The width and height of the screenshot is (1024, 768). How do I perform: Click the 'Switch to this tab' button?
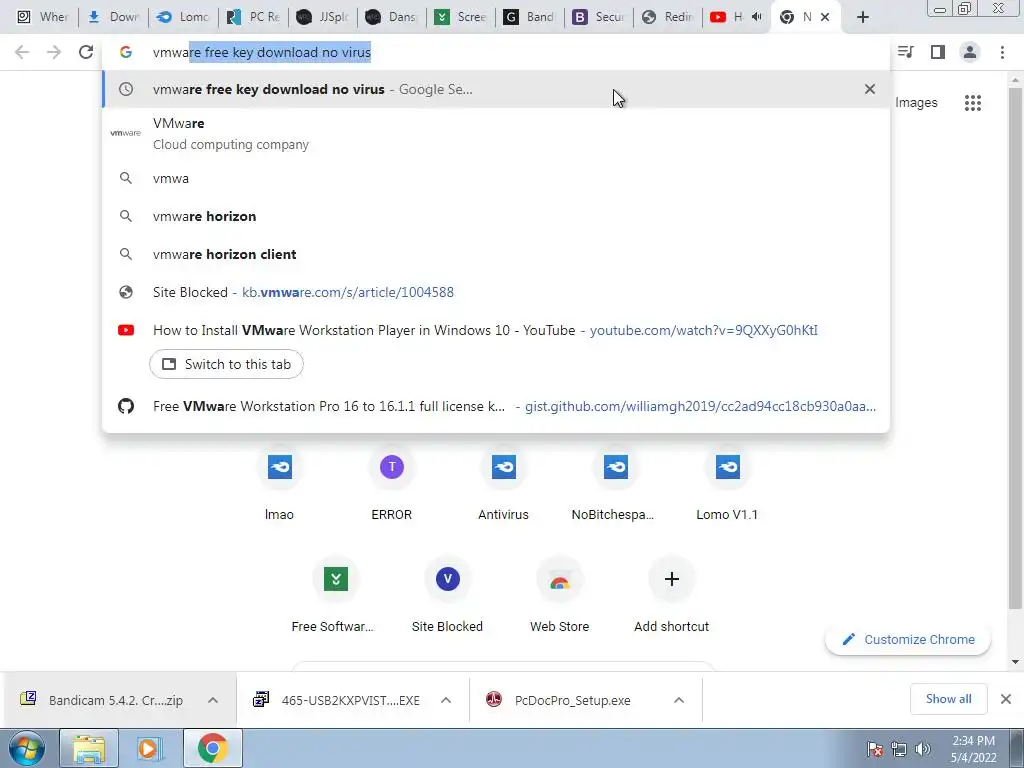pos(226,364)
